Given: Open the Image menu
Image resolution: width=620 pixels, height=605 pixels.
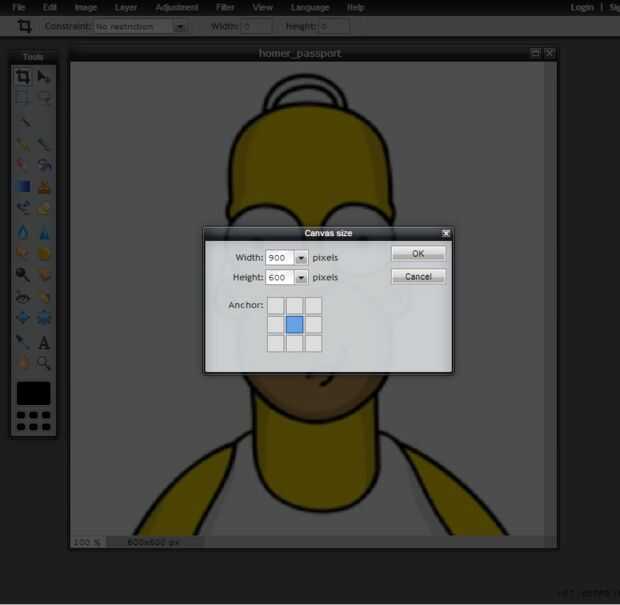Looking at the screenshot, I should click(86, 7).
